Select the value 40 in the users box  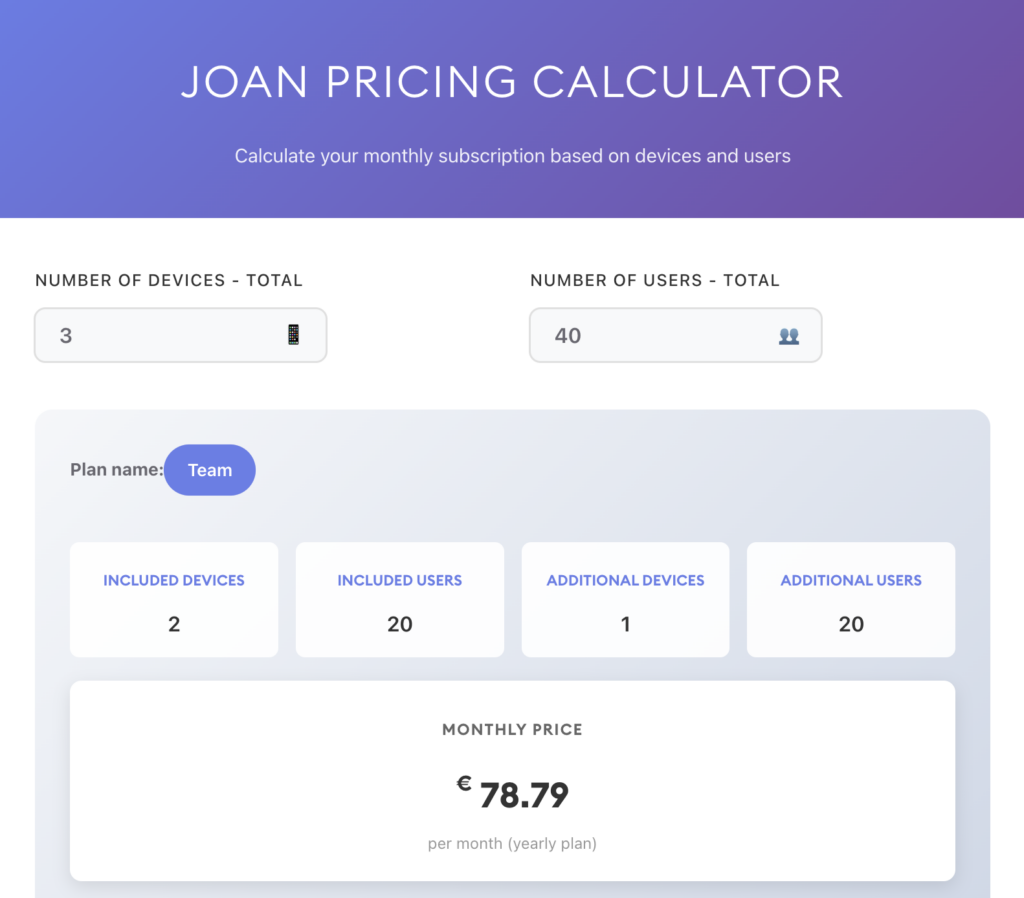[568, 336]
